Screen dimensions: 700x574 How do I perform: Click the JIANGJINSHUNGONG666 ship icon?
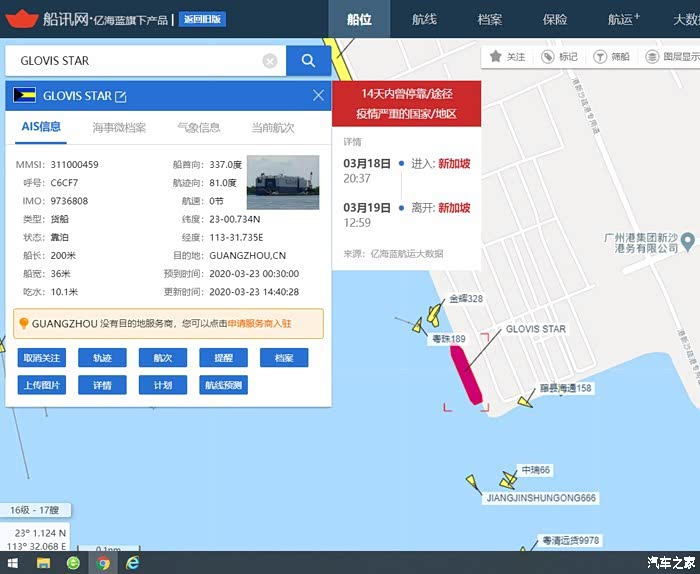coord(471,481)
